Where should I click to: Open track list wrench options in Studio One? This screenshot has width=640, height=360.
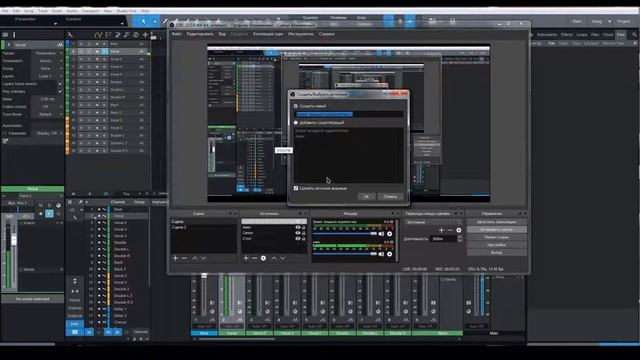point(70,35)
